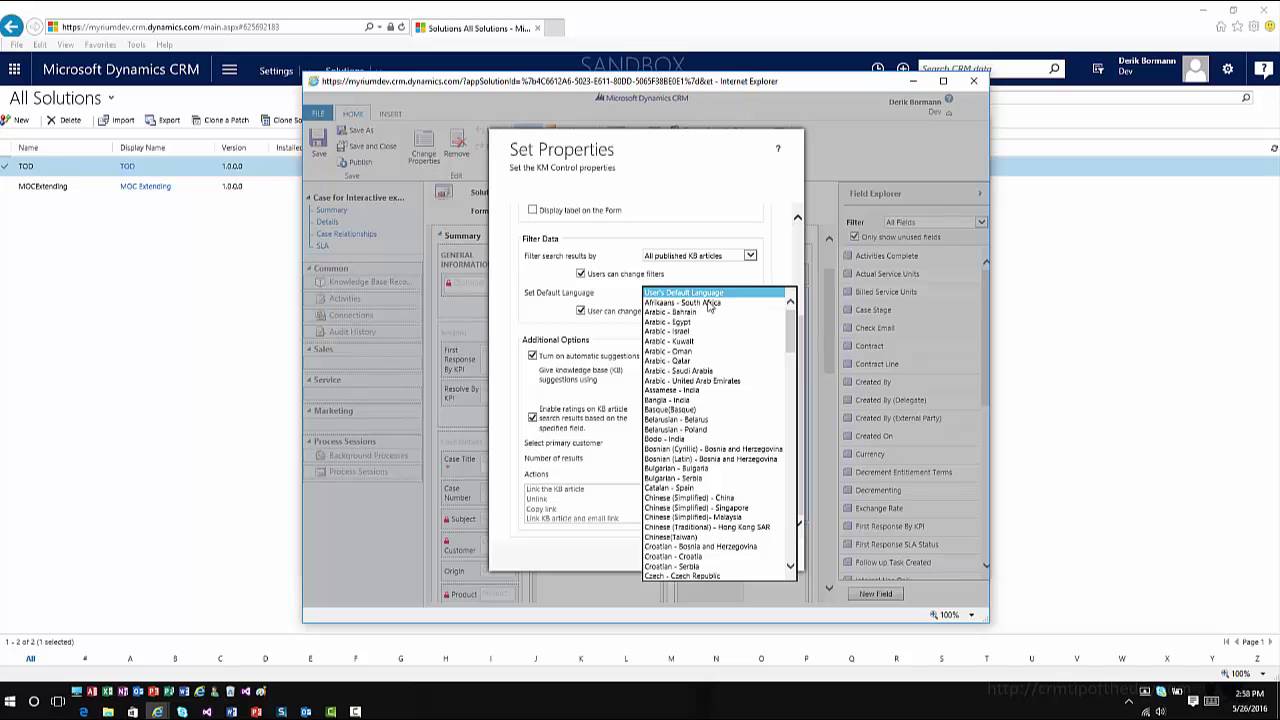Viewport: 1280px width, 720px height.
Task: Click Publish in form editor ribbon
Action: point(354,162)
